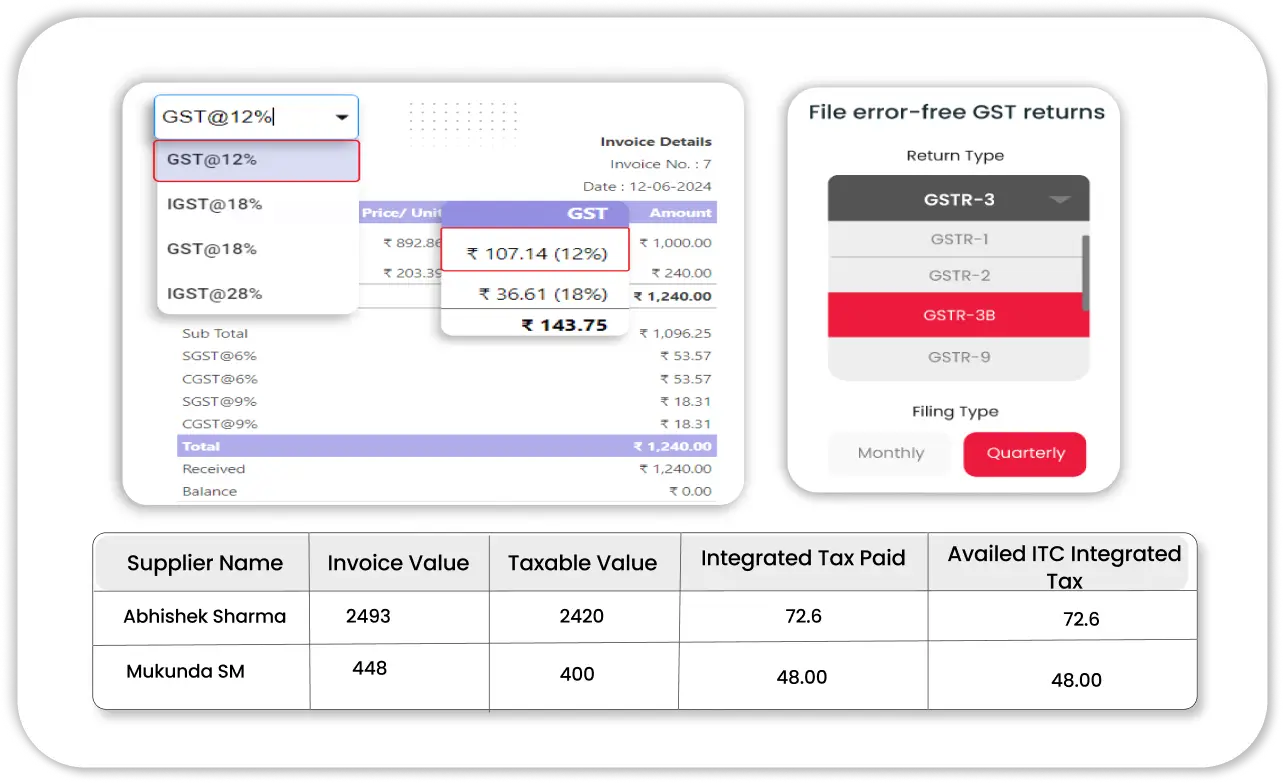This screenshot has height=783, width=1283.
Task: Click Sub Total amount ₹ 1,096.25
Action: tap(675, 334)
